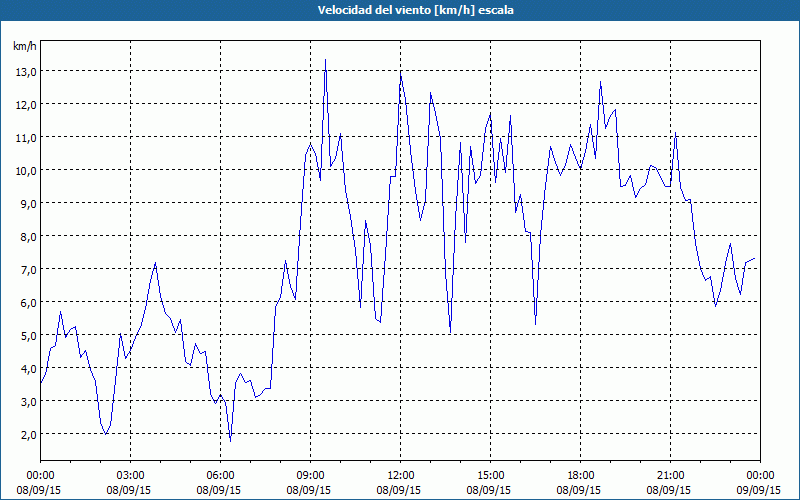Image resolution: width=800 pixels, height=500 pixels.
Task: Click the chart title 'Velocidad del viento [km/h] escala'
Action: click(x=415, y=10)
